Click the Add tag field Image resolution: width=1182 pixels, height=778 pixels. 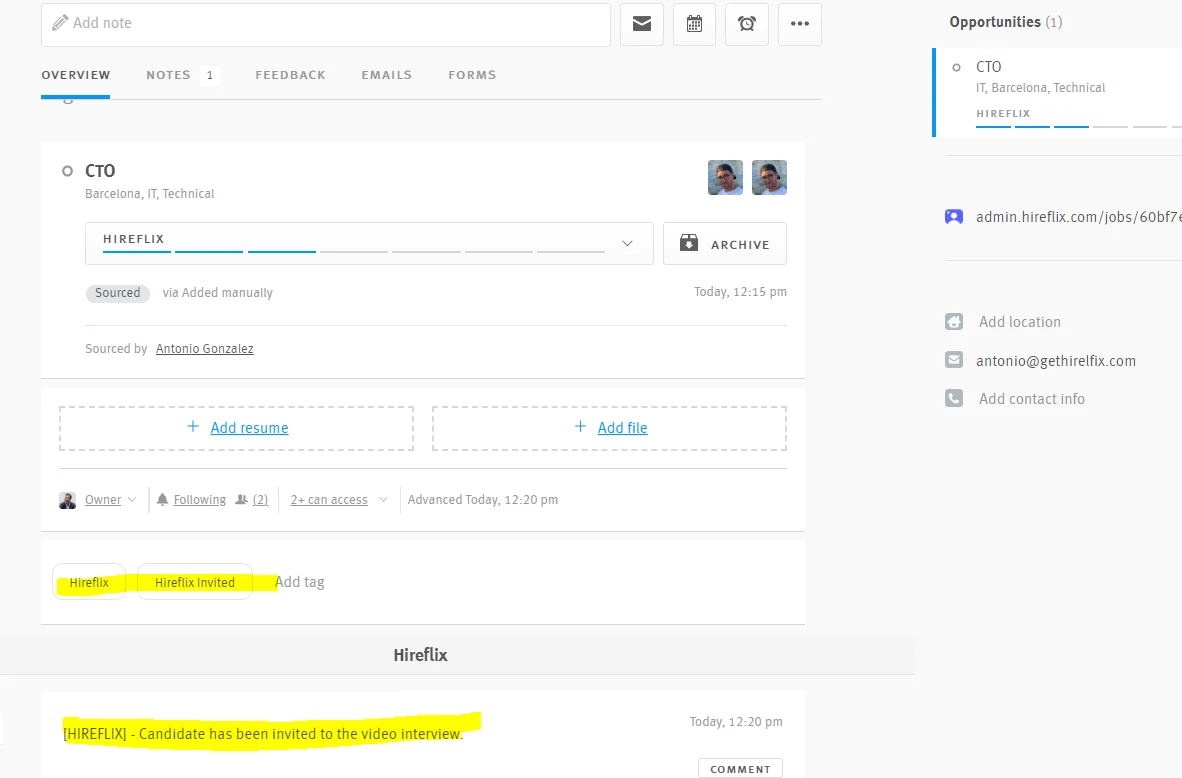pyautogui.click(x=300, y=582)
